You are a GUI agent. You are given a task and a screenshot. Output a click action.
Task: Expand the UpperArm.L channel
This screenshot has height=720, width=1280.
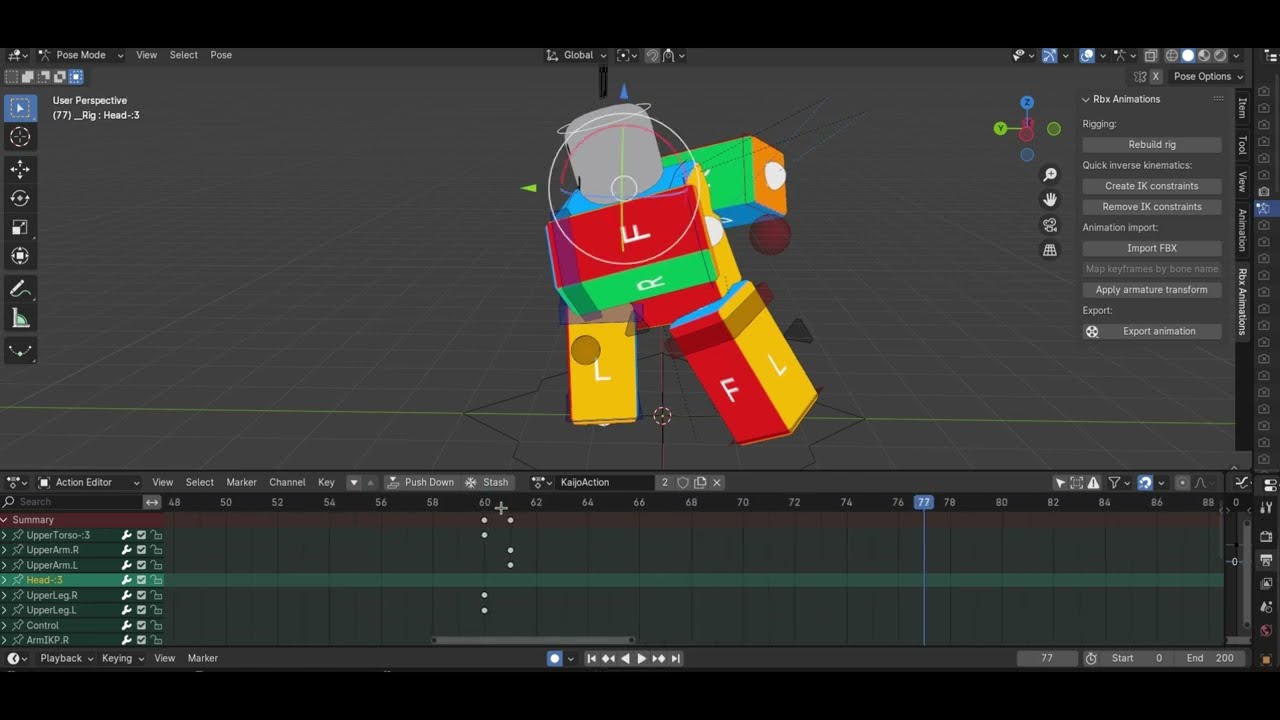(5, 565)
